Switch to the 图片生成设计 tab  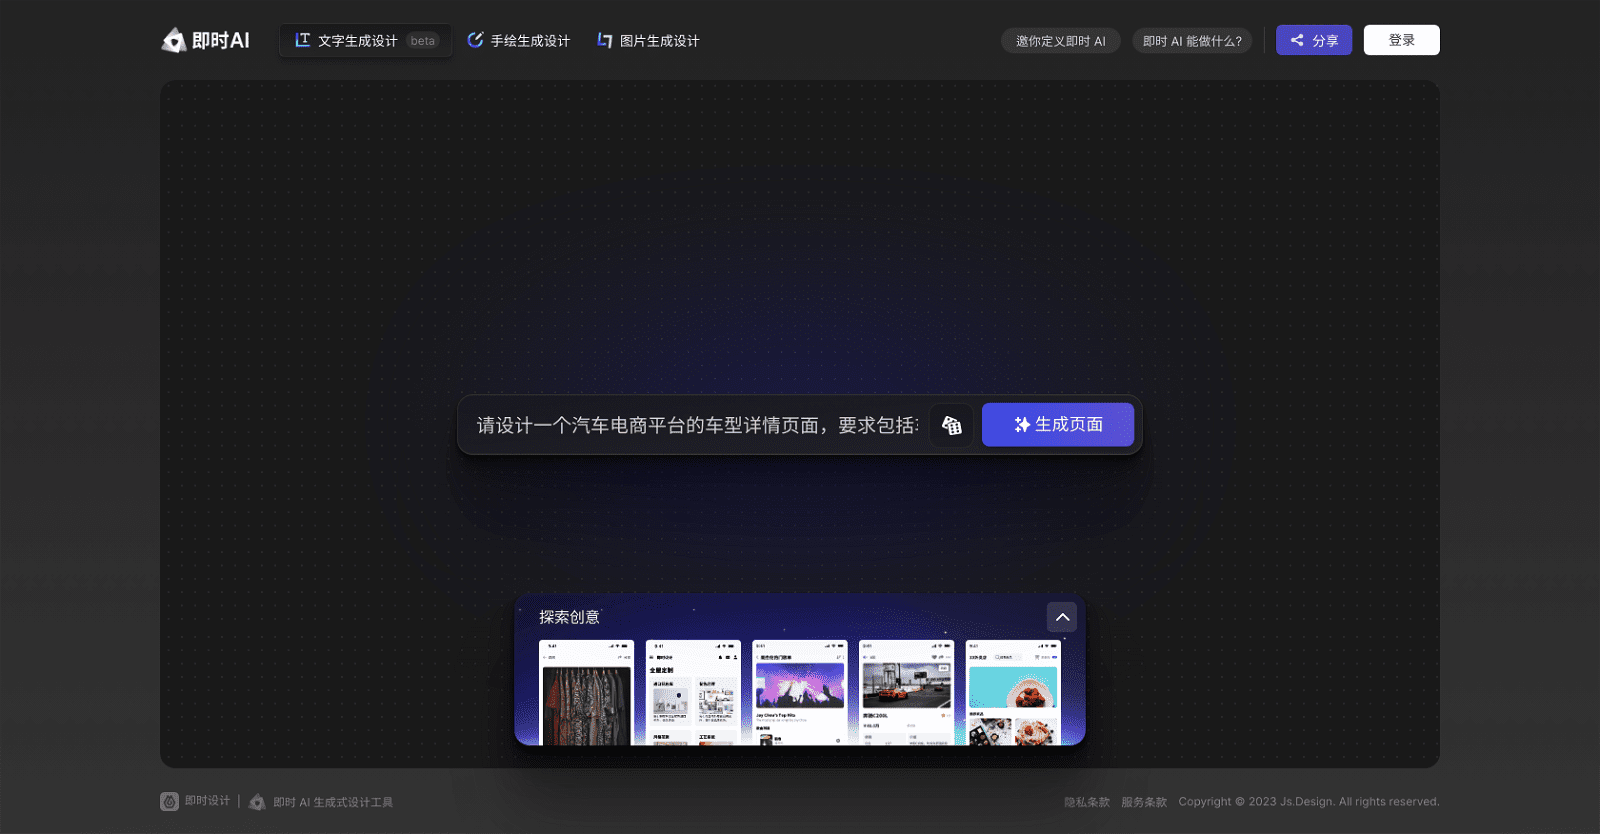coord(648,41)
